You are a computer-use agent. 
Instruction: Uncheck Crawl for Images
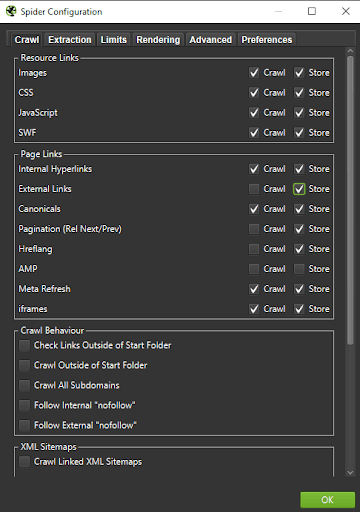point(254,73)
